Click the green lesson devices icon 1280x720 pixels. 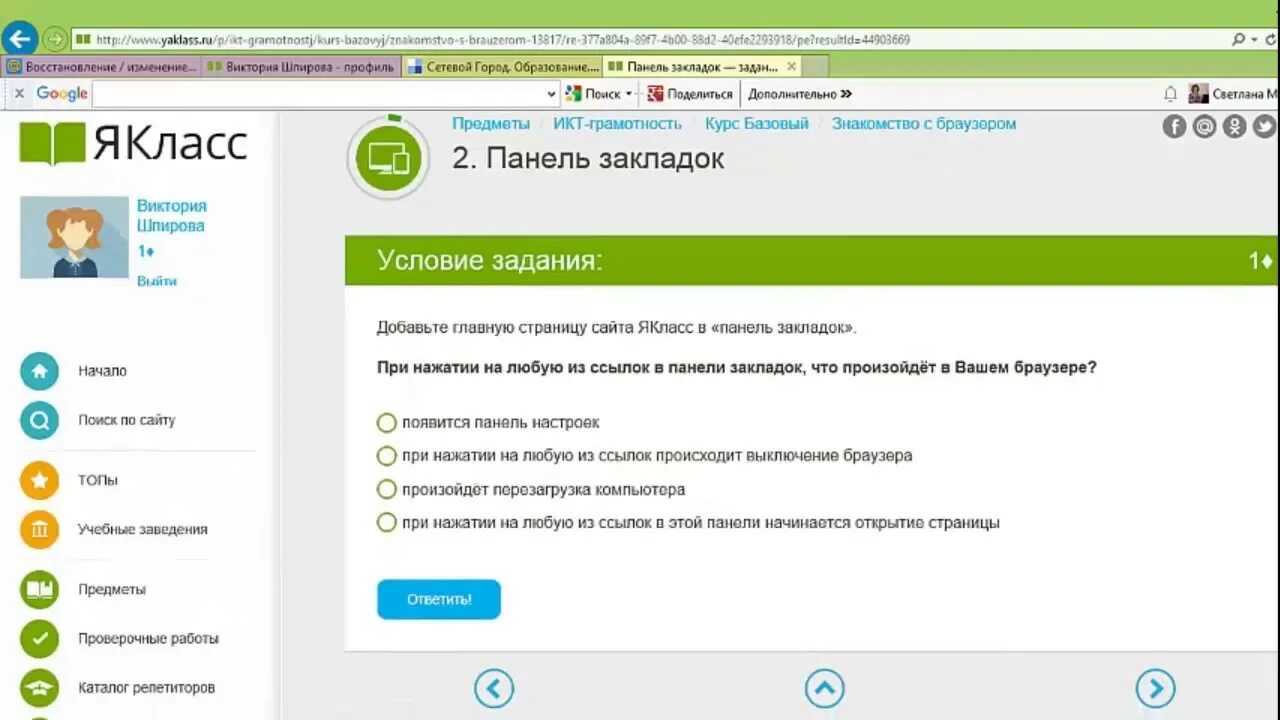click(x=388, y=158)
